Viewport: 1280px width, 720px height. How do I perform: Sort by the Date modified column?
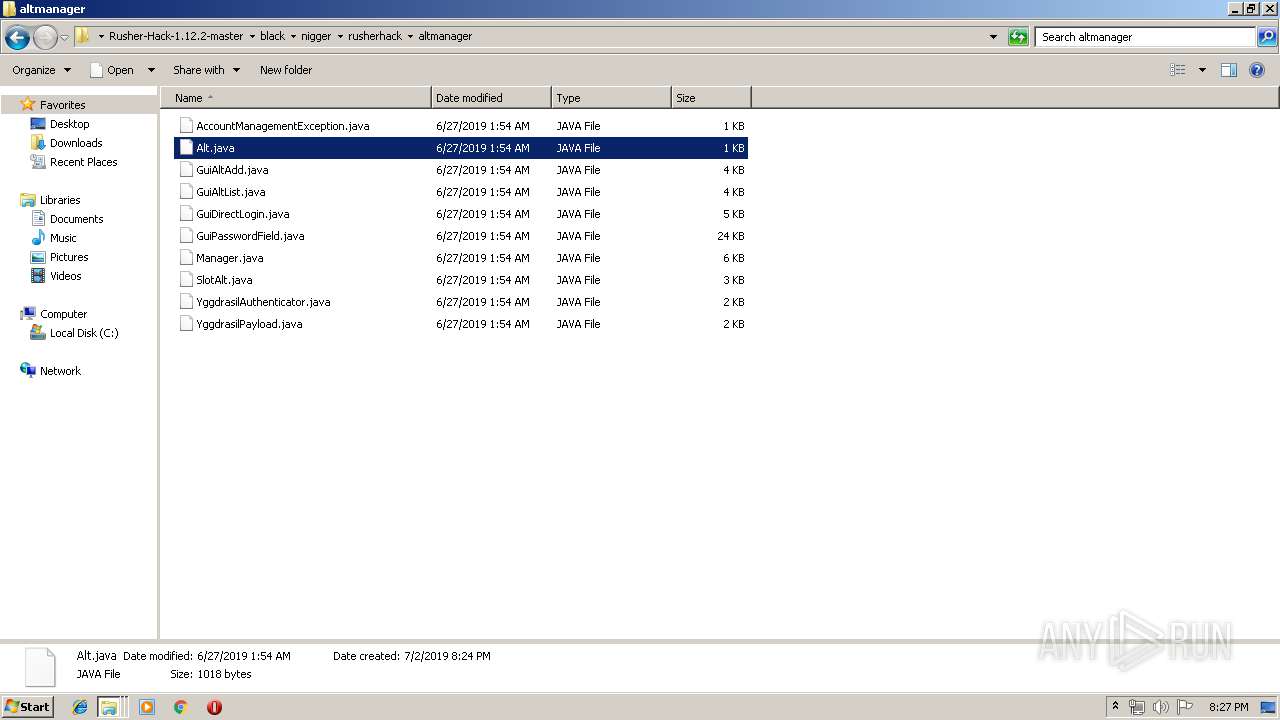[491, 98]
